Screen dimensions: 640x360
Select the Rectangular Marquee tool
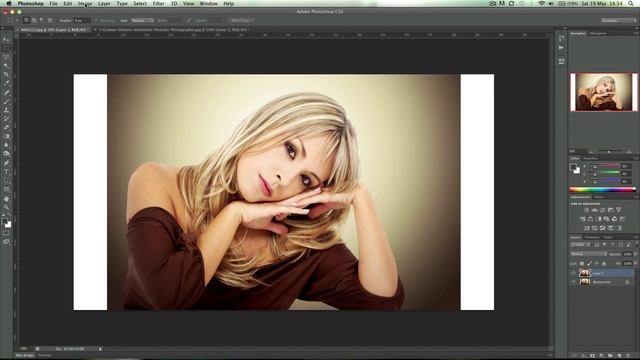coord(6,49)
